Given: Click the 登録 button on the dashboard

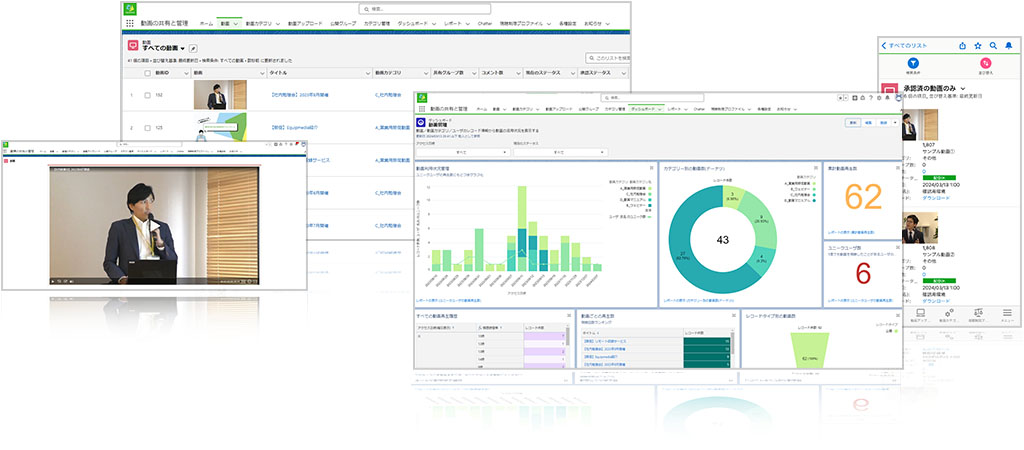Looking at the screenshot, I should click(884, 122).
